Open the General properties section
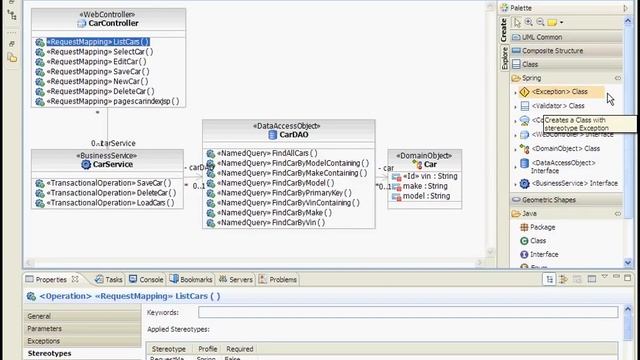Viewport: 640px width, 360px height. click(82, 316)
